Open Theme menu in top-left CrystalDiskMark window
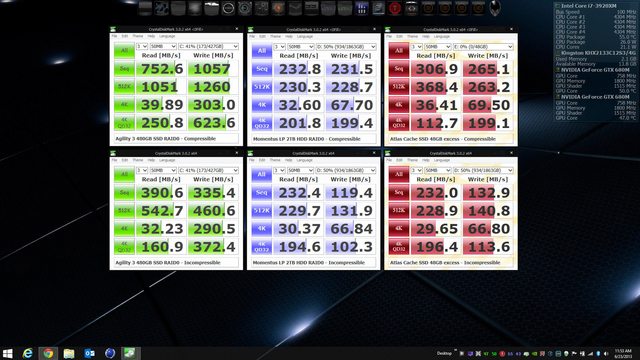This screenshot has width=640, height=360. pos(138,36)
